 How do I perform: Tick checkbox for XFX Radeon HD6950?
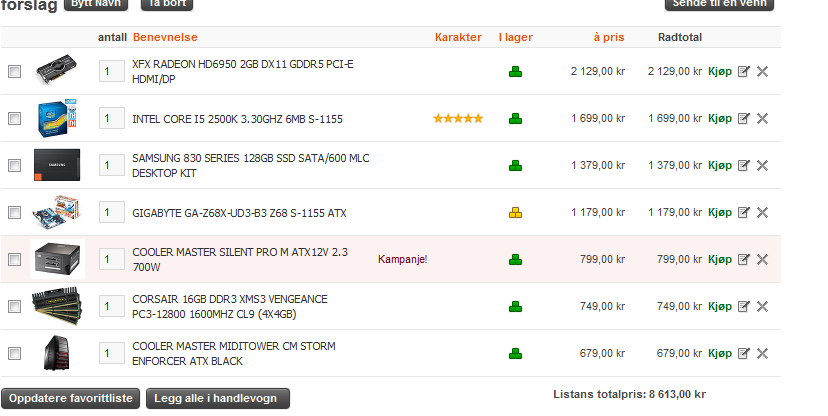(x=14, y=71)
